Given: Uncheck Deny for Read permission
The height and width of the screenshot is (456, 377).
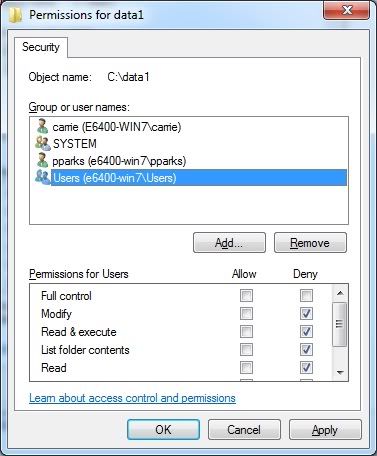Looking at the screenshot, I should coord(306,368).
